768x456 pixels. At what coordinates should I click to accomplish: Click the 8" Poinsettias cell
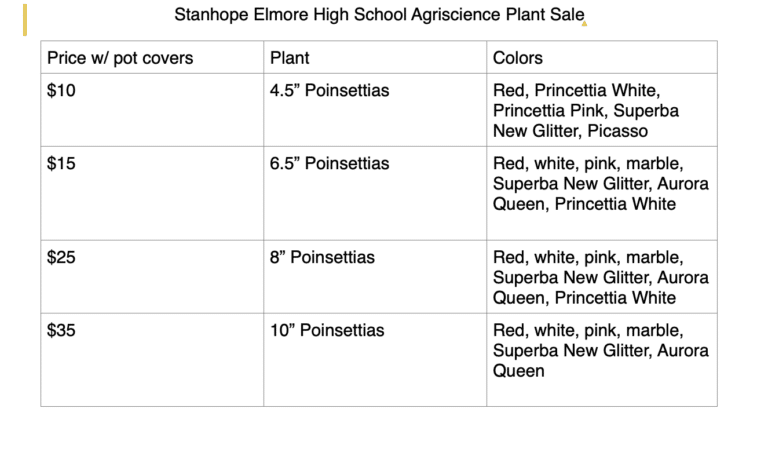(x=322, y=258)
